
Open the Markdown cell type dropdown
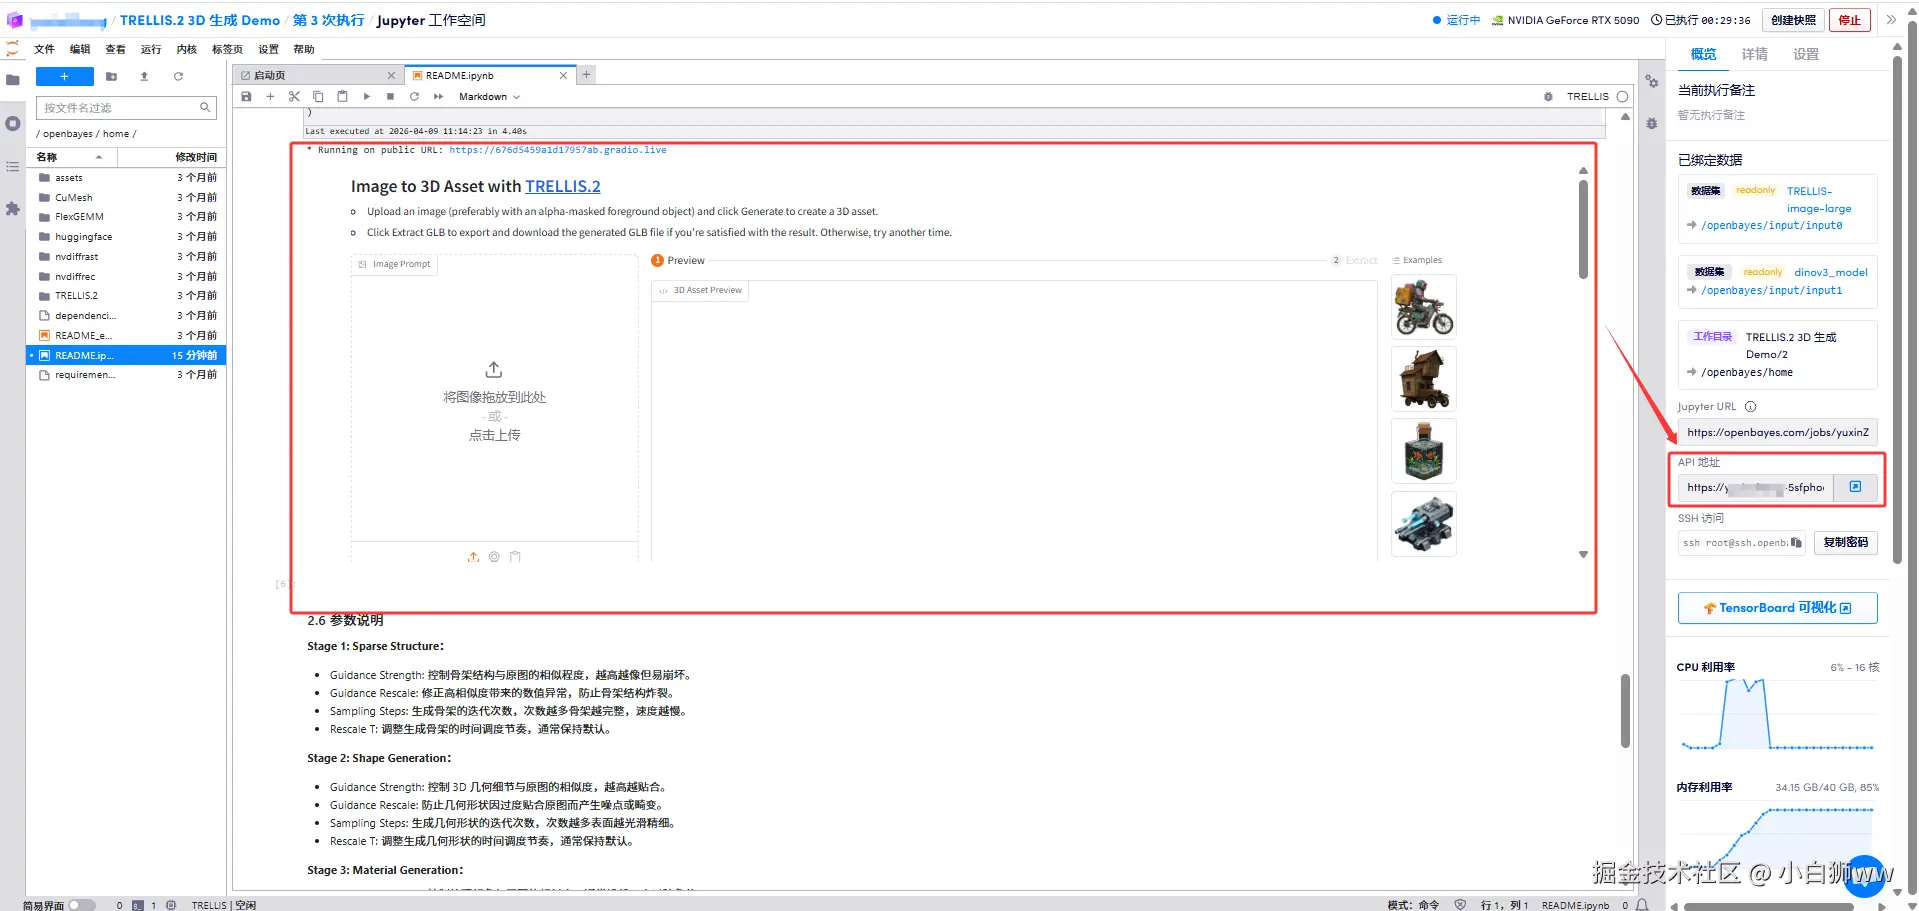(x=489, y=97)
